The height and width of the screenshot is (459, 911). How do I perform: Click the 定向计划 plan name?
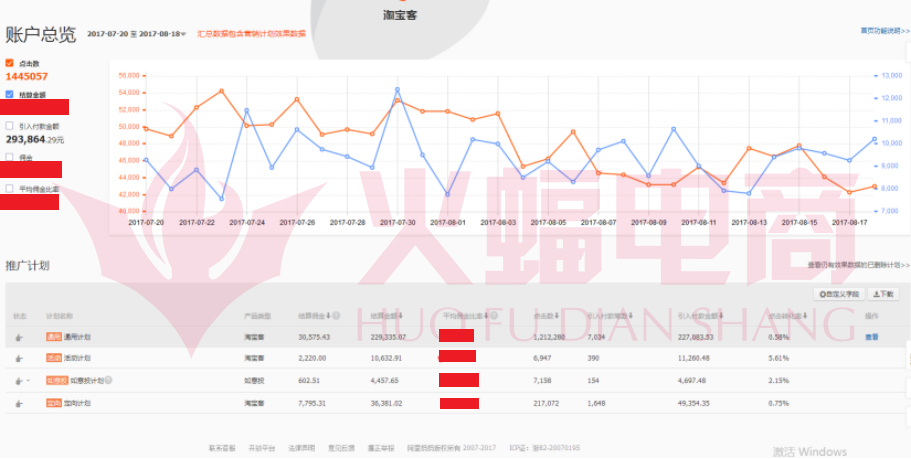coord(77,403)
